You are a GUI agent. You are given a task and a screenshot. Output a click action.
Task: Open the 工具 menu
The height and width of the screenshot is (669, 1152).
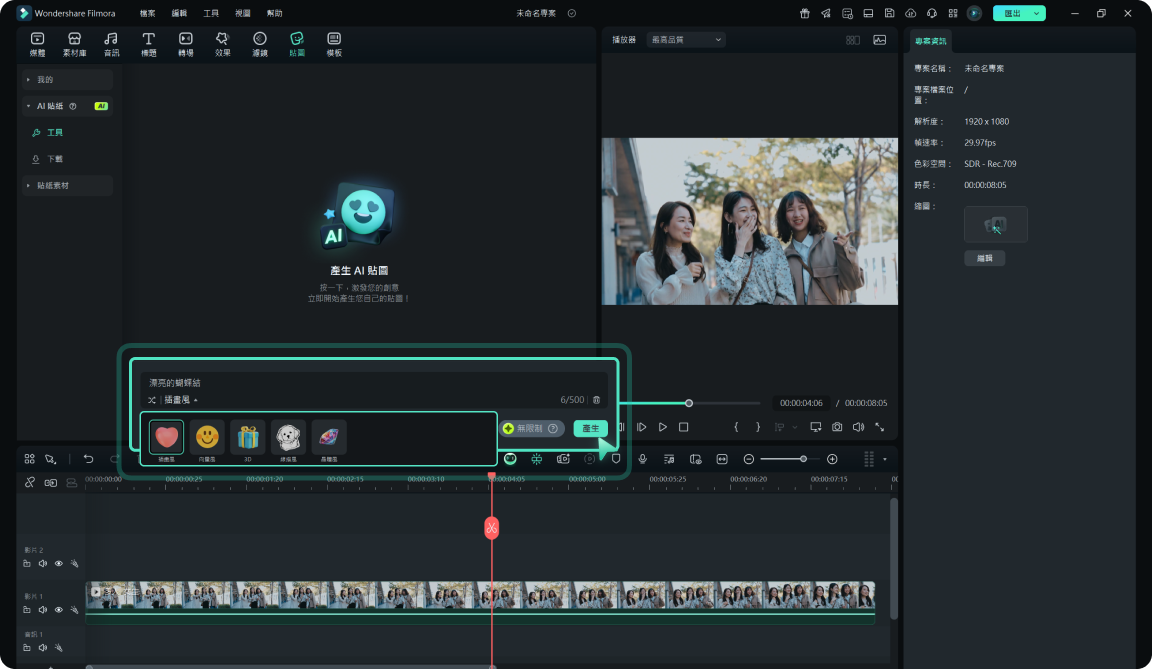tap(211, 13)
